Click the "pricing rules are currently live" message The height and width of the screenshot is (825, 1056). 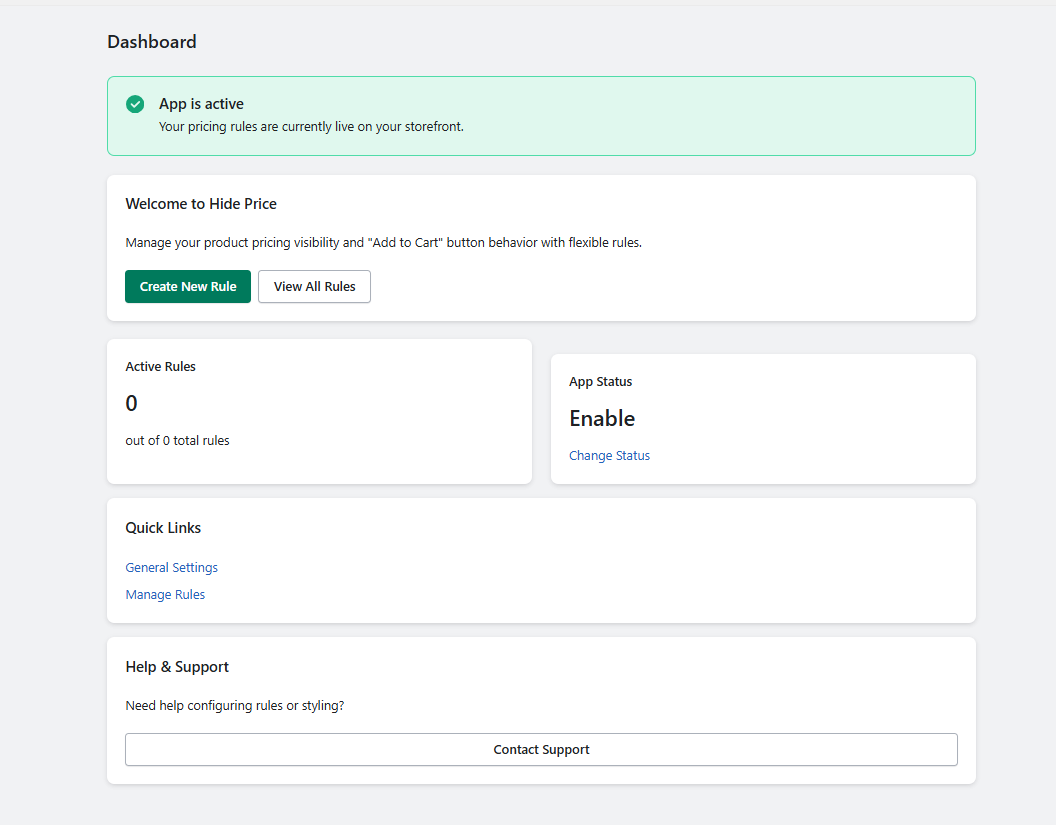(x=311, y=127)
